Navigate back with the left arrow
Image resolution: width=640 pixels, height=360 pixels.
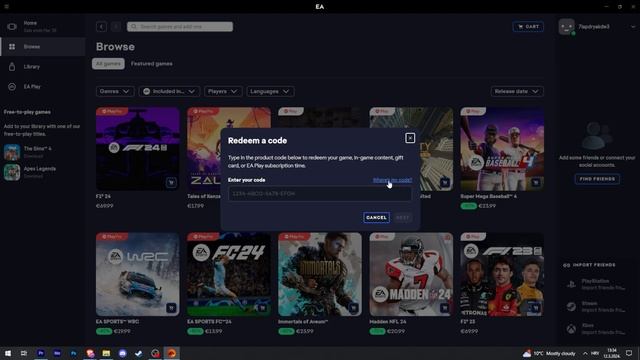coord(101,27)
